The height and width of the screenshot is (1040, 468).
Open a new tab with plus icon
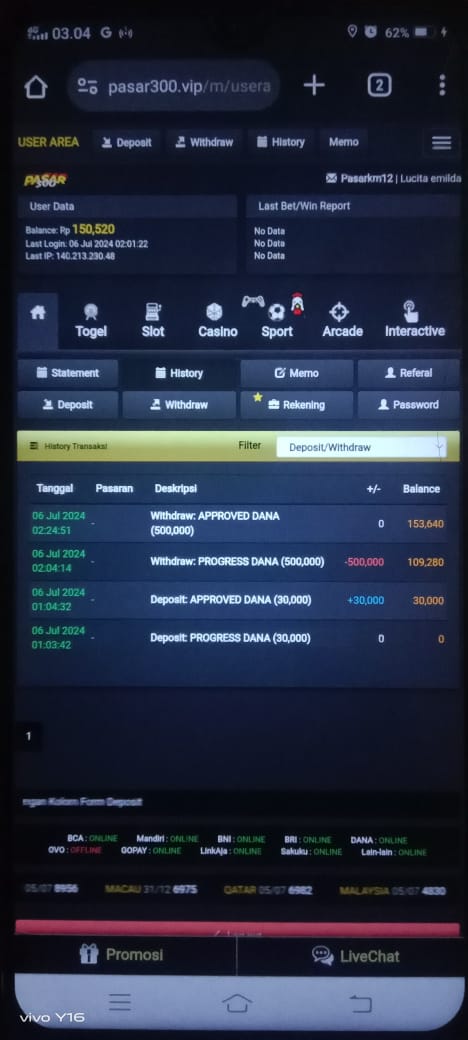314,85
